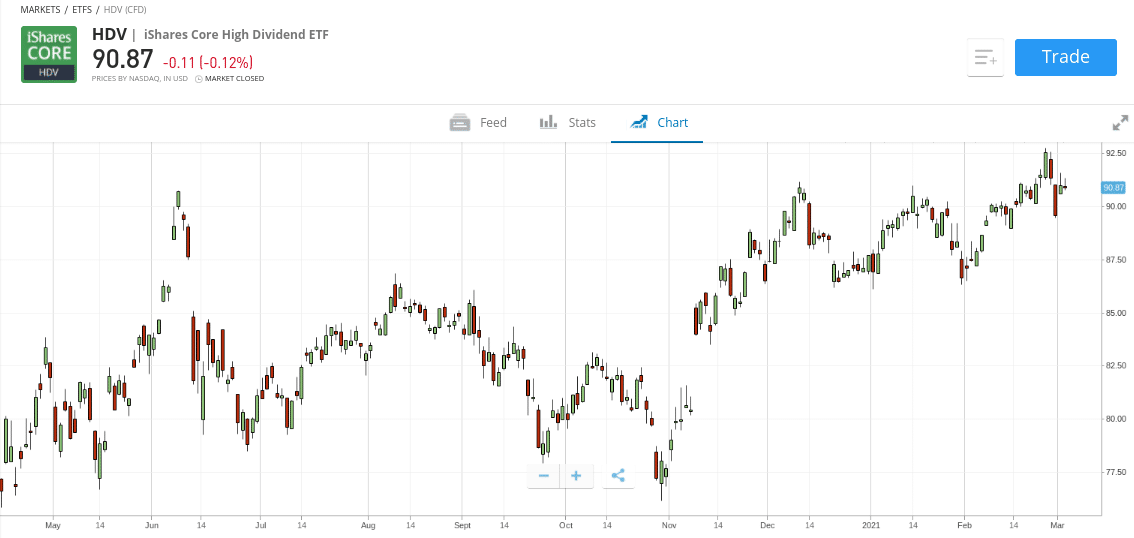
Task: Click the 80.00 price axis label
Action: tap(1114, 419)
